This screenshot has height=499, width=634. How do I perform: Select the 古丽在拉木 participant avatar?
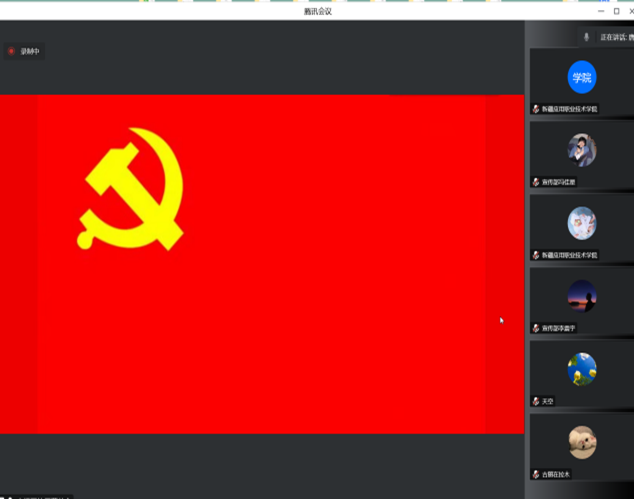tap(582, 442)
